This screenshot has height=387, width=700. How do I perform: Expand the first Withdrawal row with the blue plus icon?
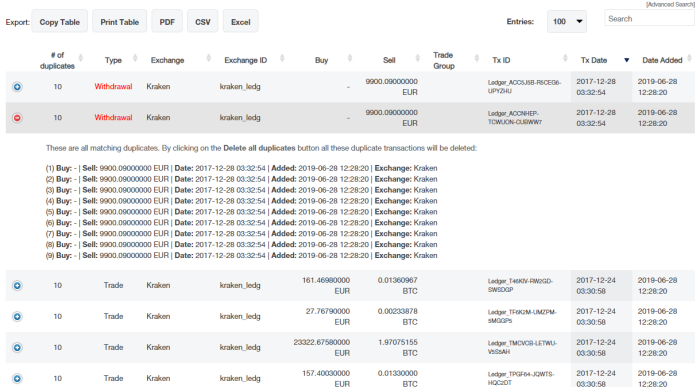pos(17,87)
